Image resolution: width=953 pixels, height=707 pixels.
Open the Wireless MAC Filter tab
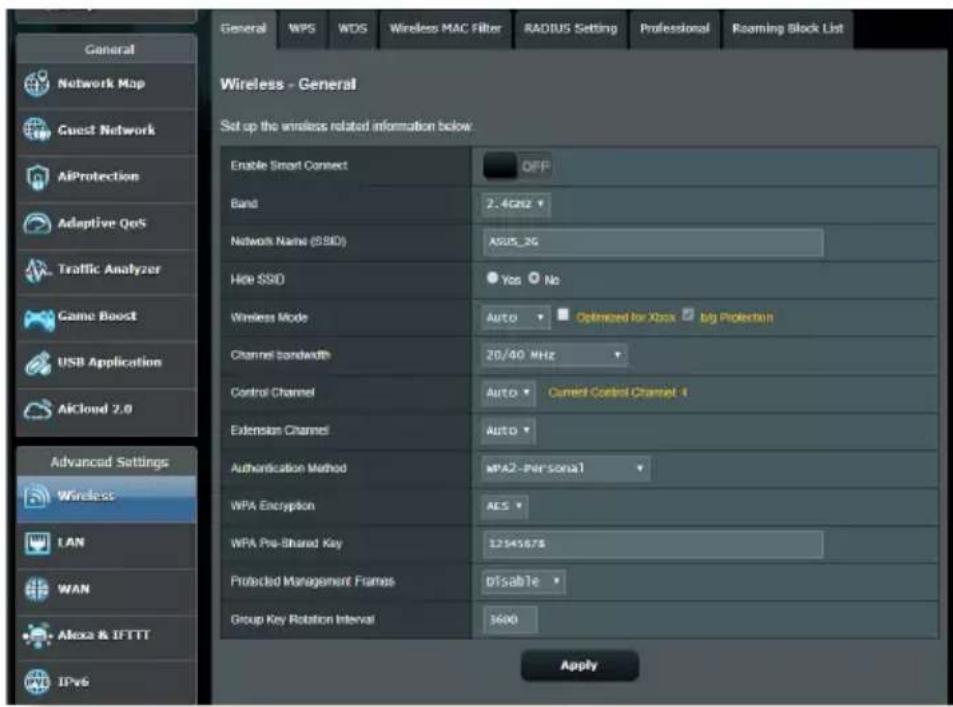(x=446, y=29)
